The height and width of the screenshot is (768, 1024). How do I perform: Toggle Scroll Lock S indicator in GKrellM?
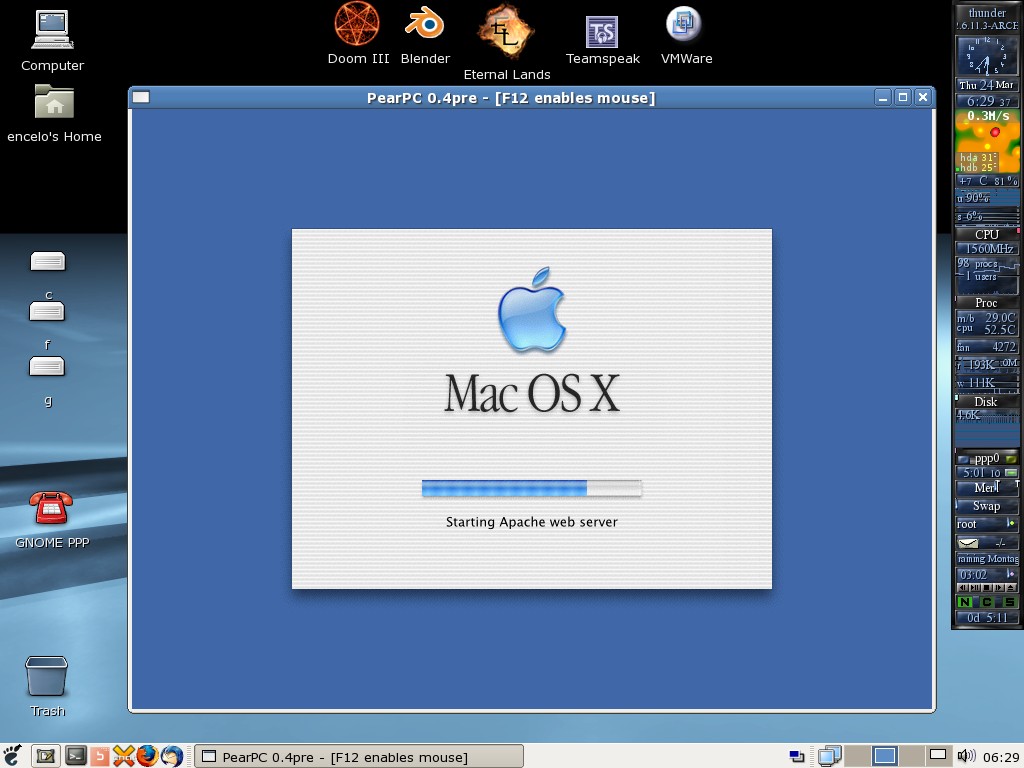tap(1009, 601)
